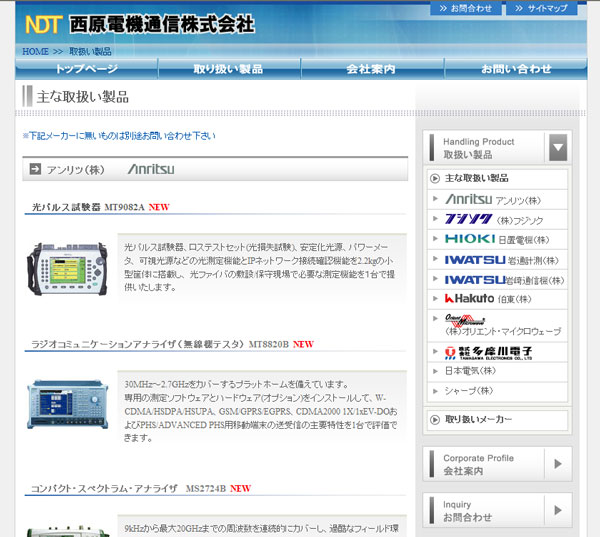This screenshot has height=537, width=600.
Task: Open the MT9082A optical pulse tester image
Action: coord(67,269)
